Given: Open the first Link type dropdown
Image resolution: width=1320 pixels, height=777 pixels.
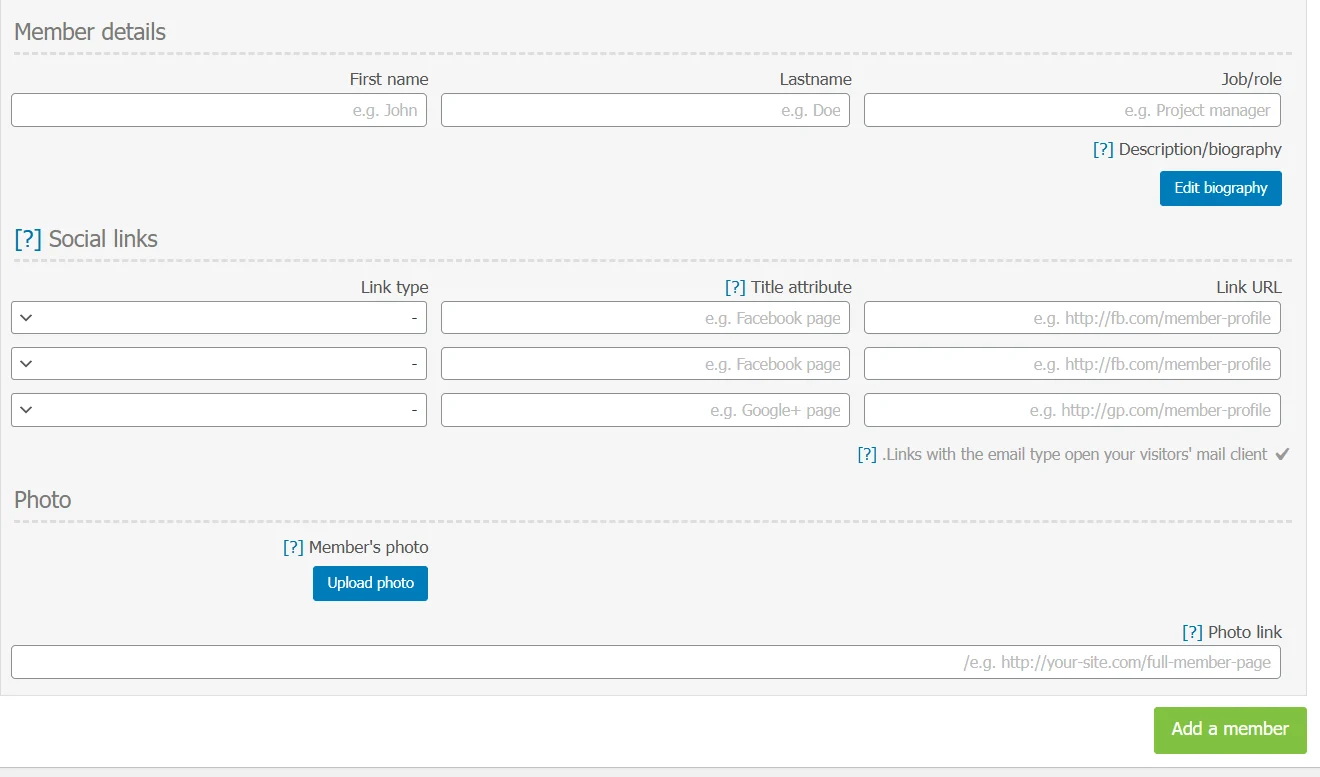Looking at the screenshot, I should (x=219, y=318).
